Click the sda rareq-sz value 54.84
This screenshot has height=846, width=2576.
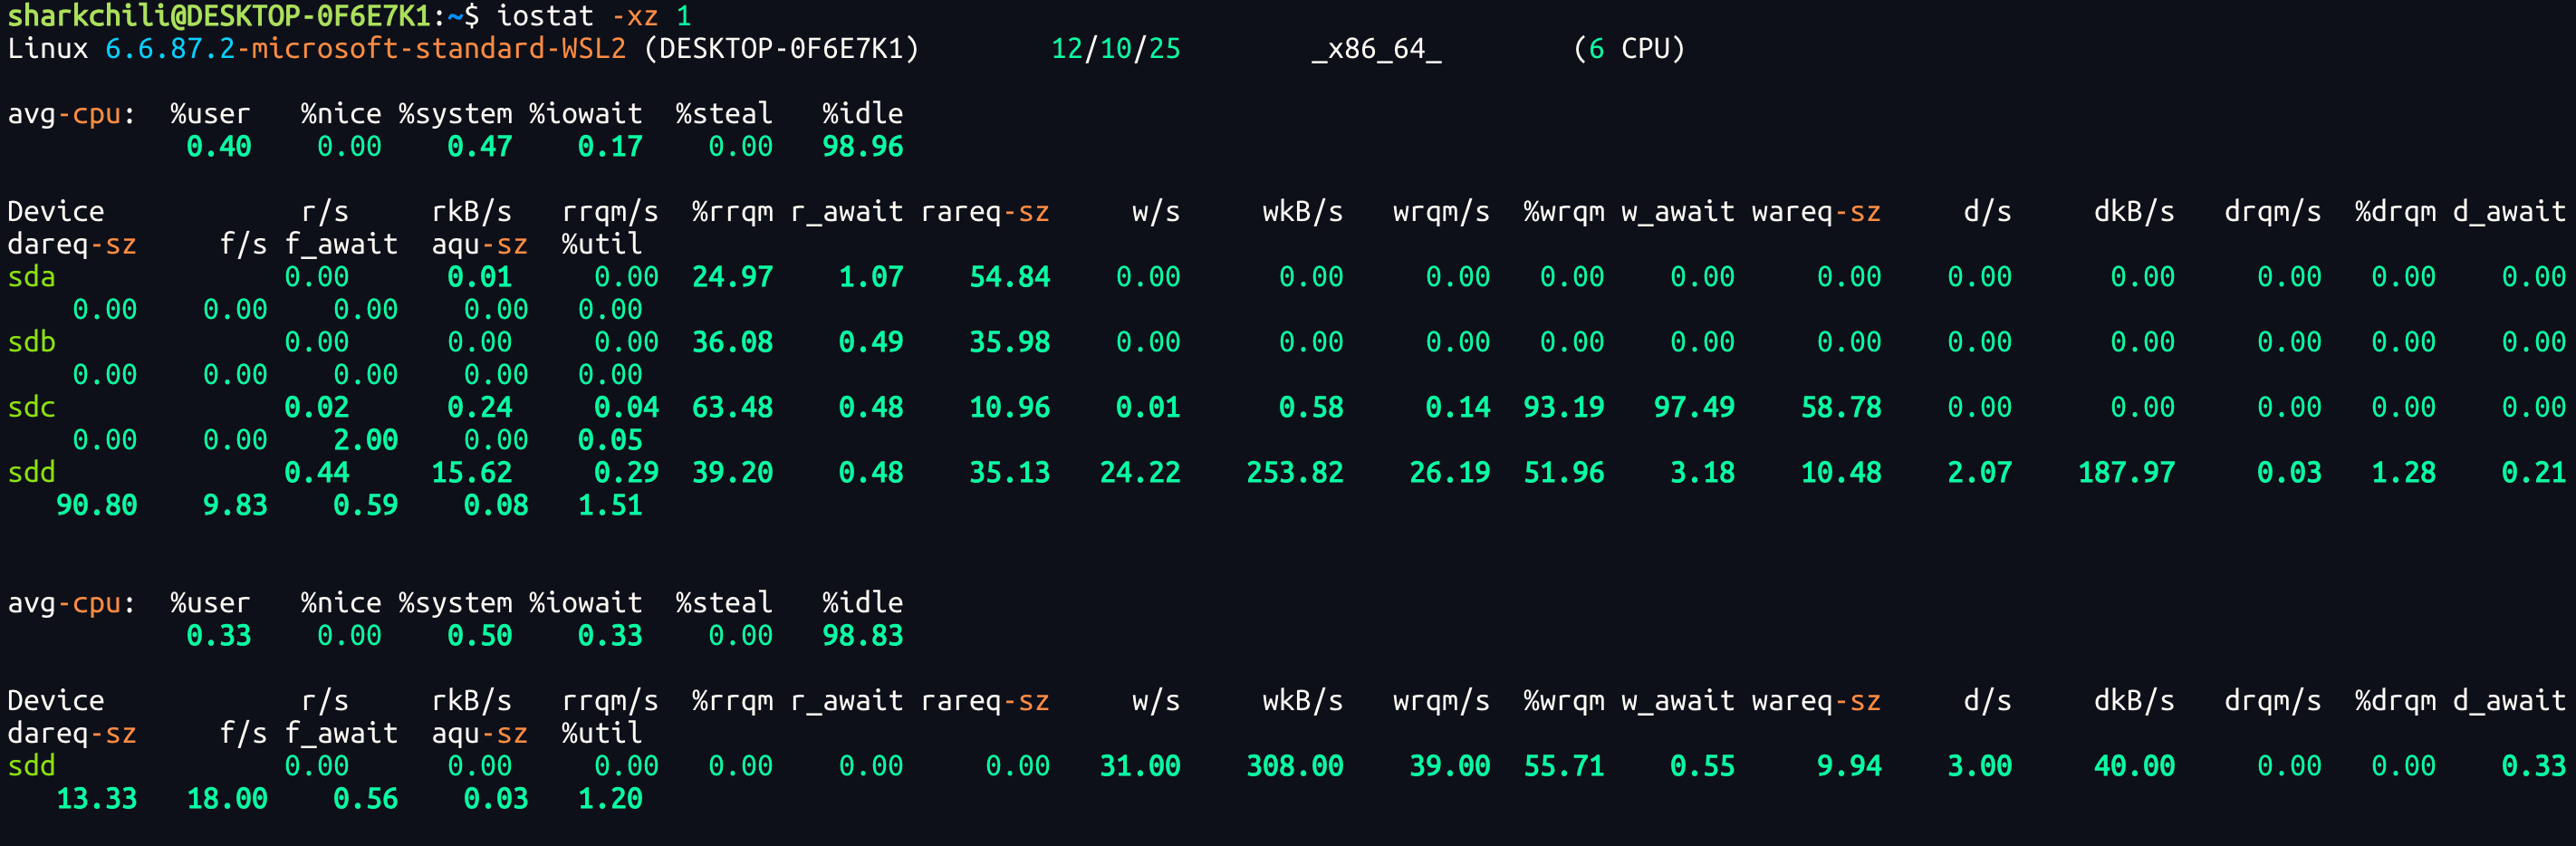pyautogui.click(x=1009, y=277)
